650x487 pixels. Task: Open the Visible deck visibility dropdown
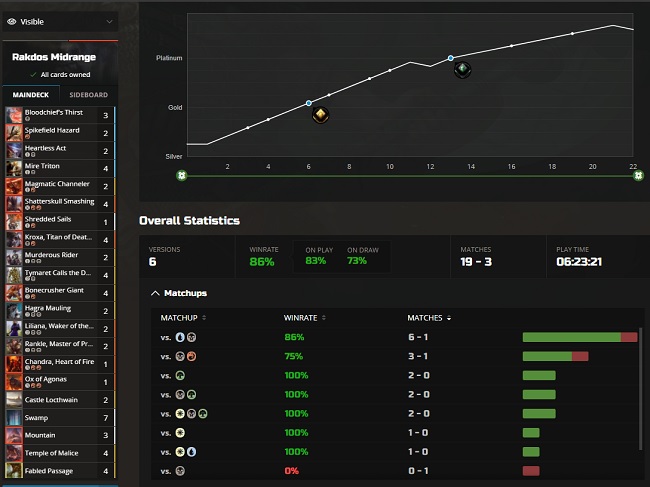coord(60,21)
